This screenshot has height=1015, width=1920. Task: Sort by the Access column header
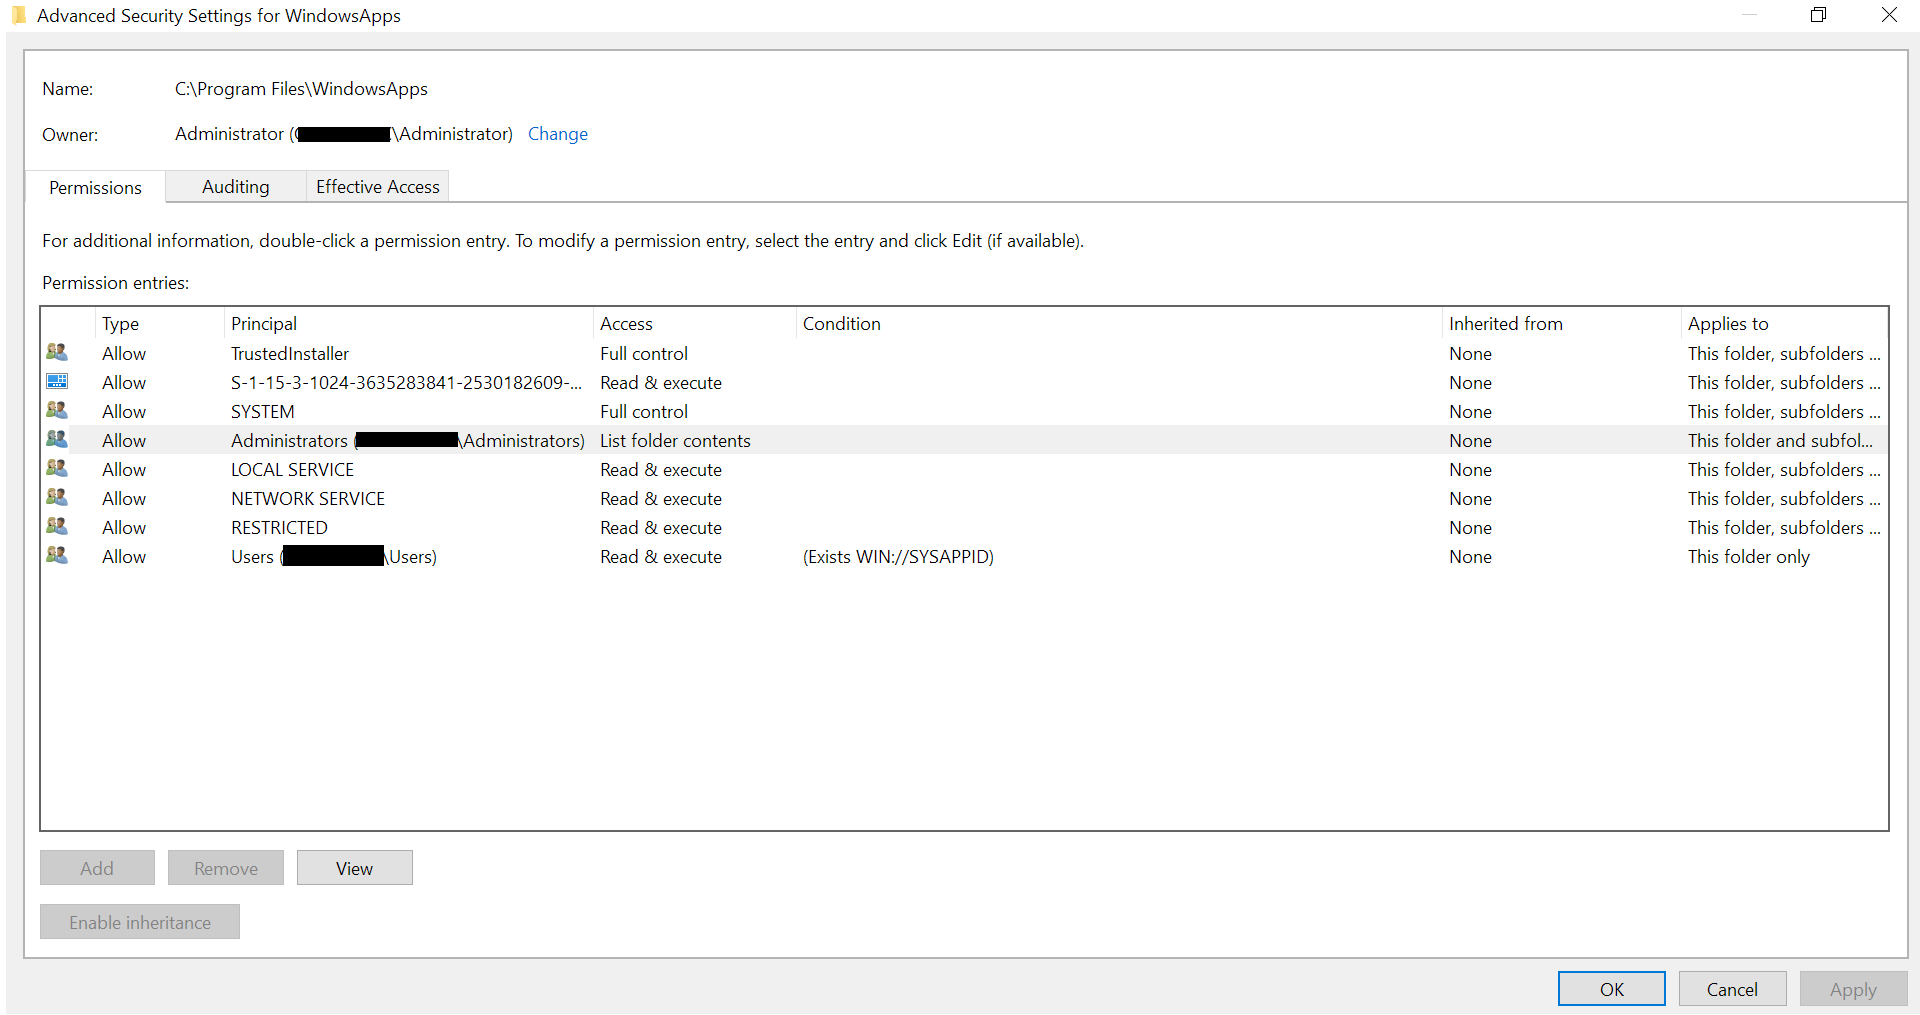tap(695, 324)
